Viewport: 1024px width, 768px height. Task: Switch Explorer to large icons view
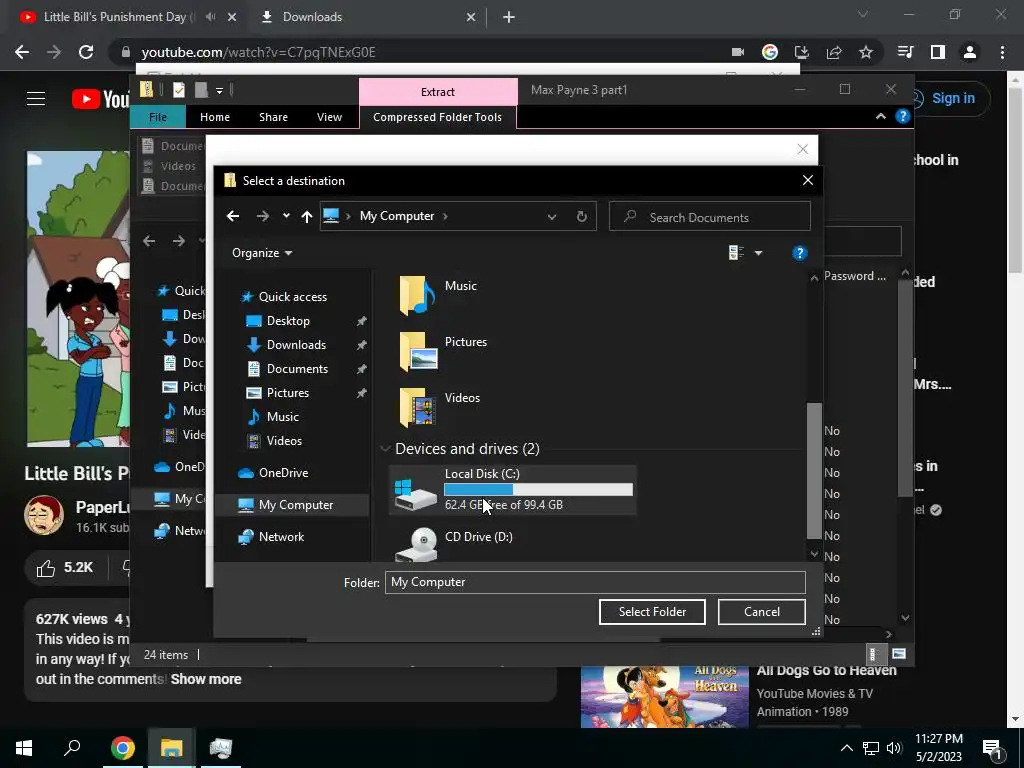899,654
